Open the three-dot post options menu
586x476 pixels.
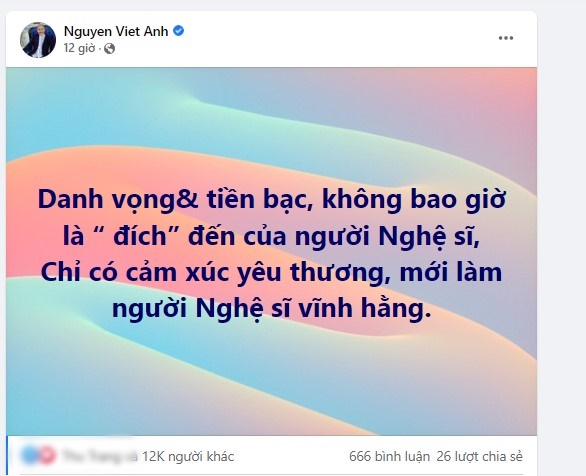coord(506,38)
